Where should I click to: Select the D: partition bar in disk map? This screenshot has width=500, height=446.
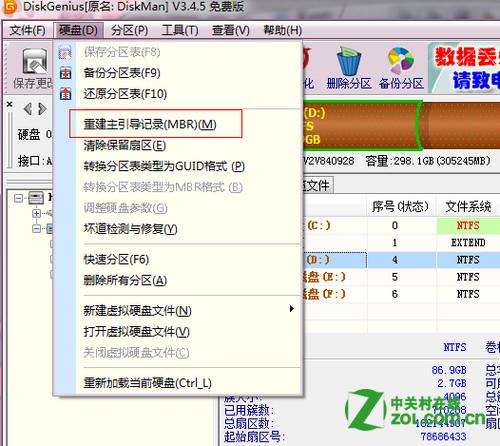tap(362, 125)
